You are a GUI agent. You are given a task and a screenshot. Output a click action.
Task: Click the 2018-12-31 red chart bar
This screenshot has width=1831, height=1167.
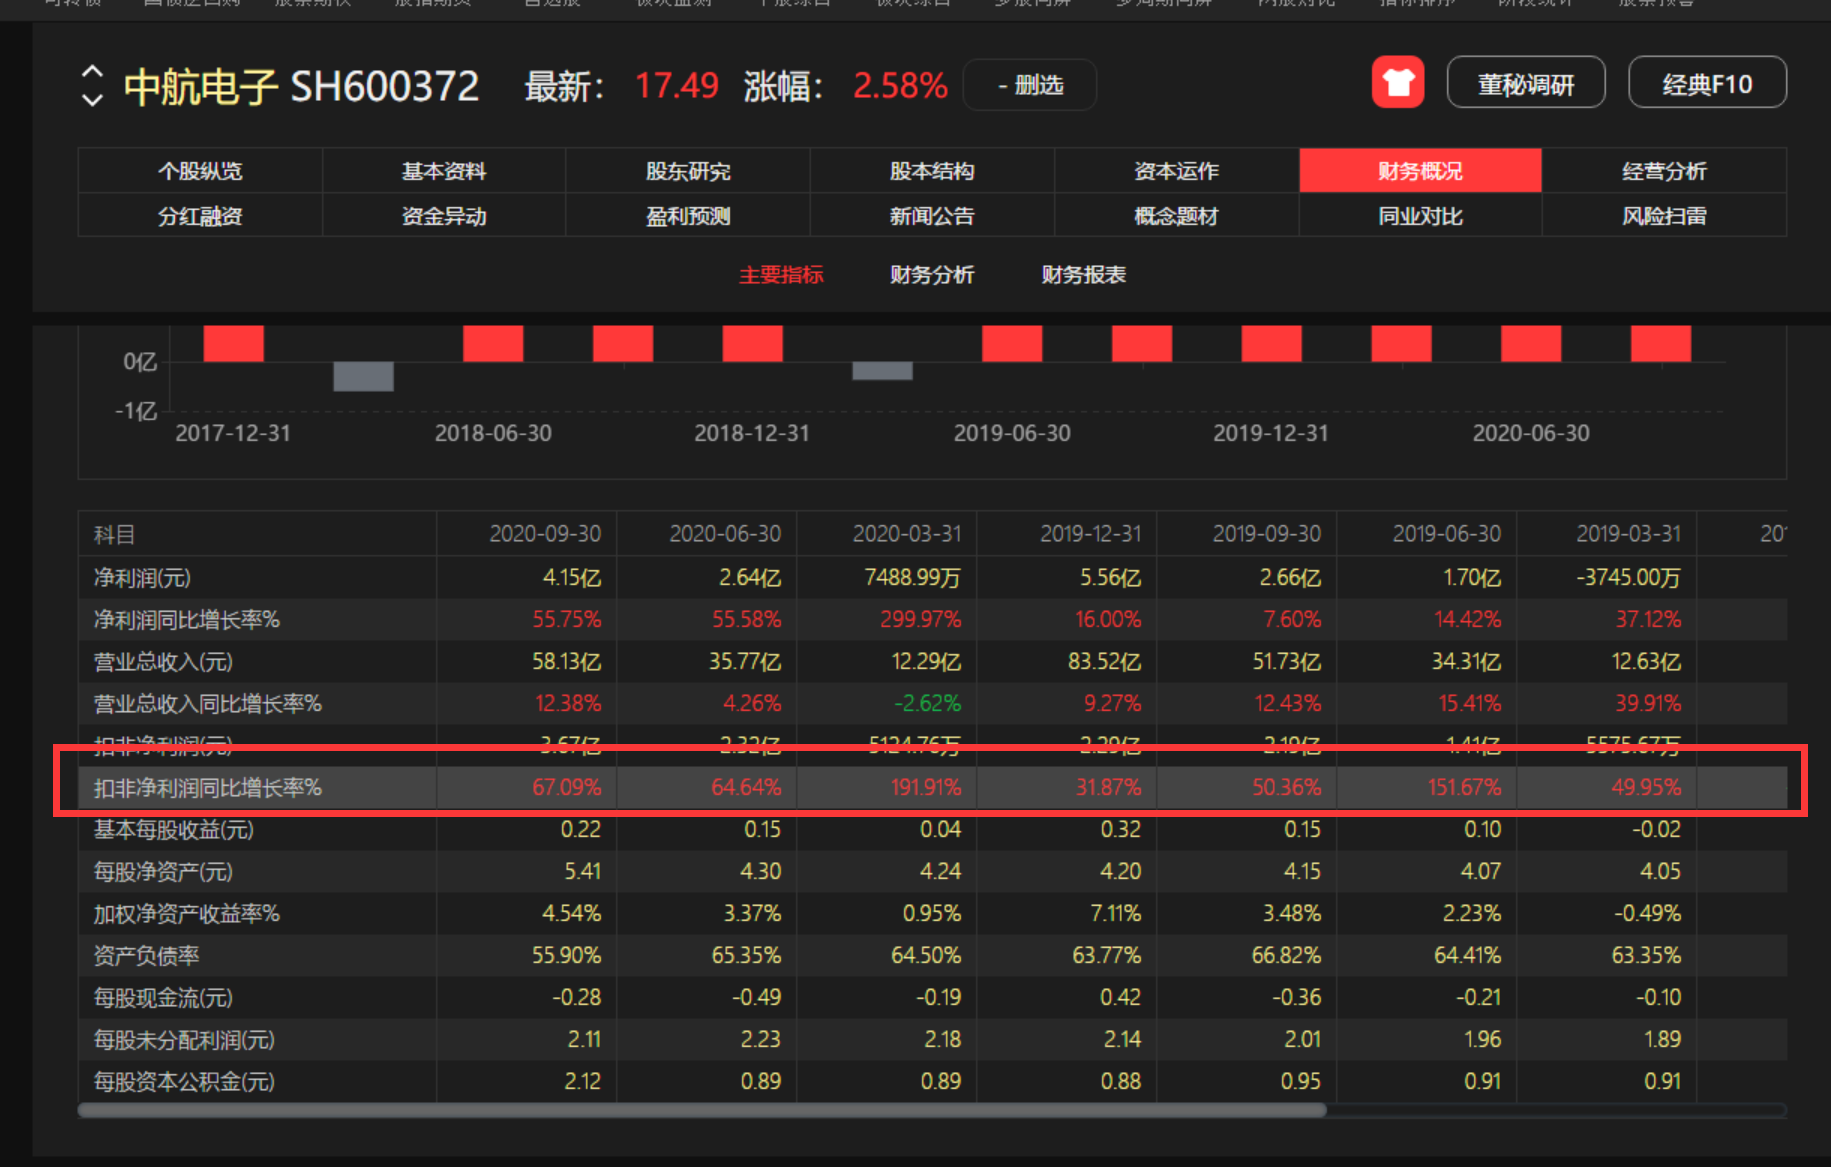point(752,343)
